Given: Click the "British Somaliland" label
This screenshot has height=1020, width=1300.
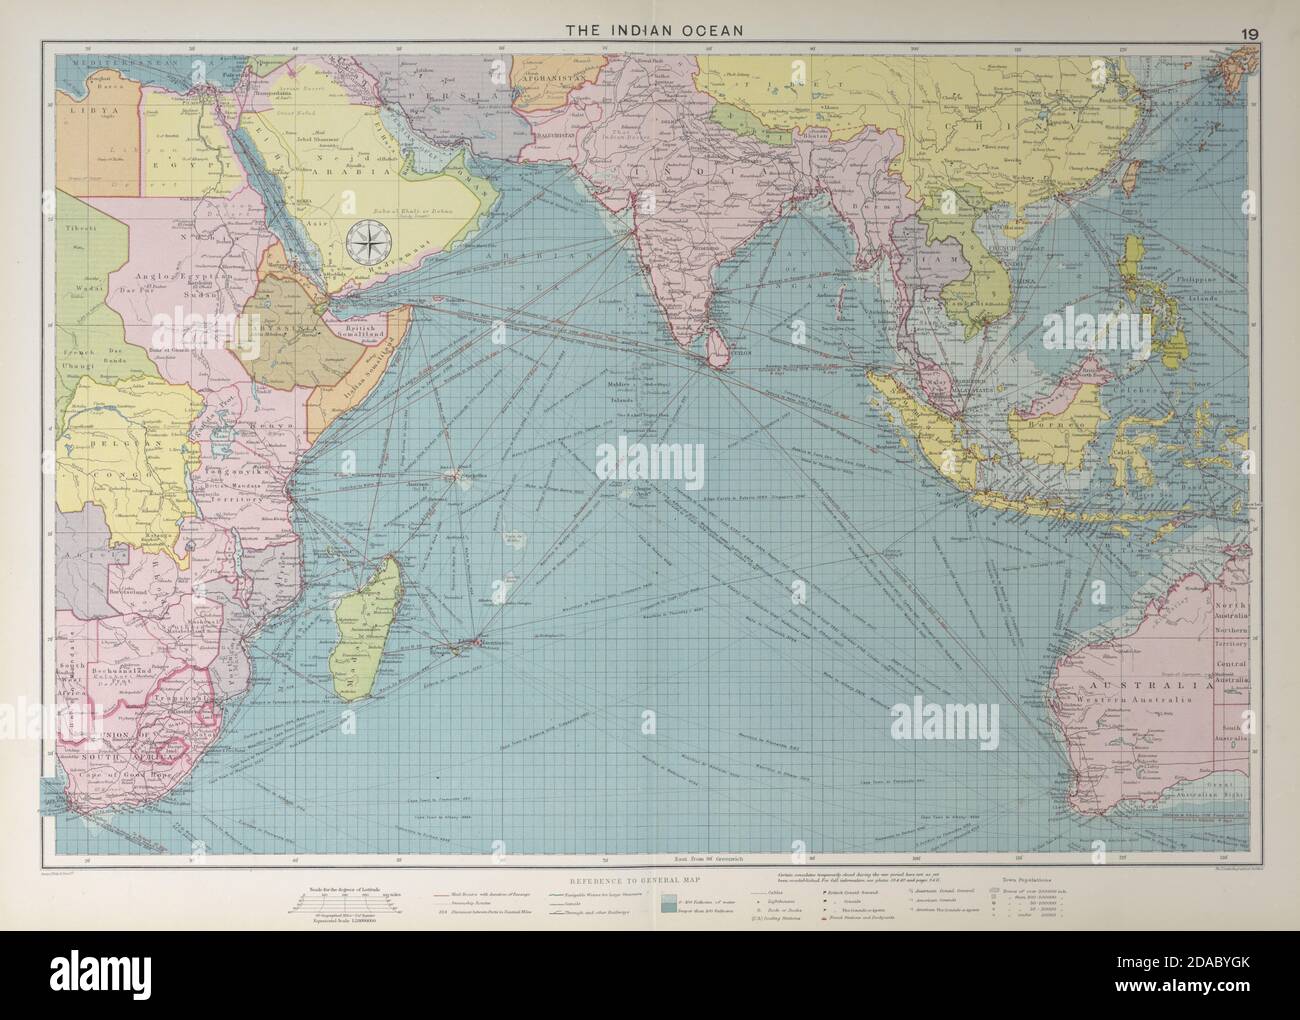Looking at the screenshot, I should (x=358, y=329).
